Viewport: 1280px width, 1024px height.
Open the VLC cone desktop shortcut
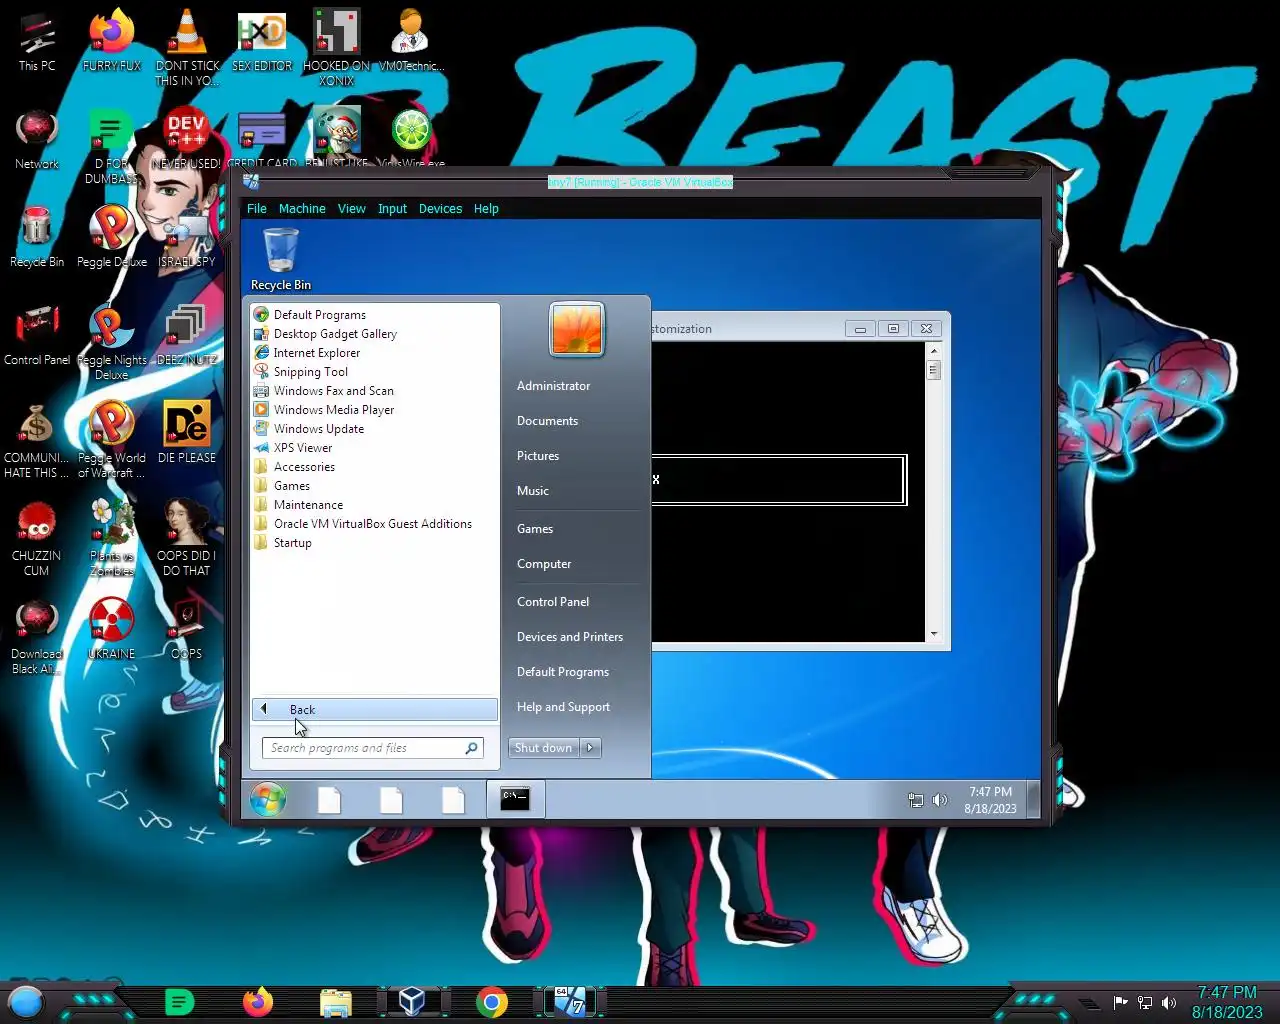coord(187,47)
